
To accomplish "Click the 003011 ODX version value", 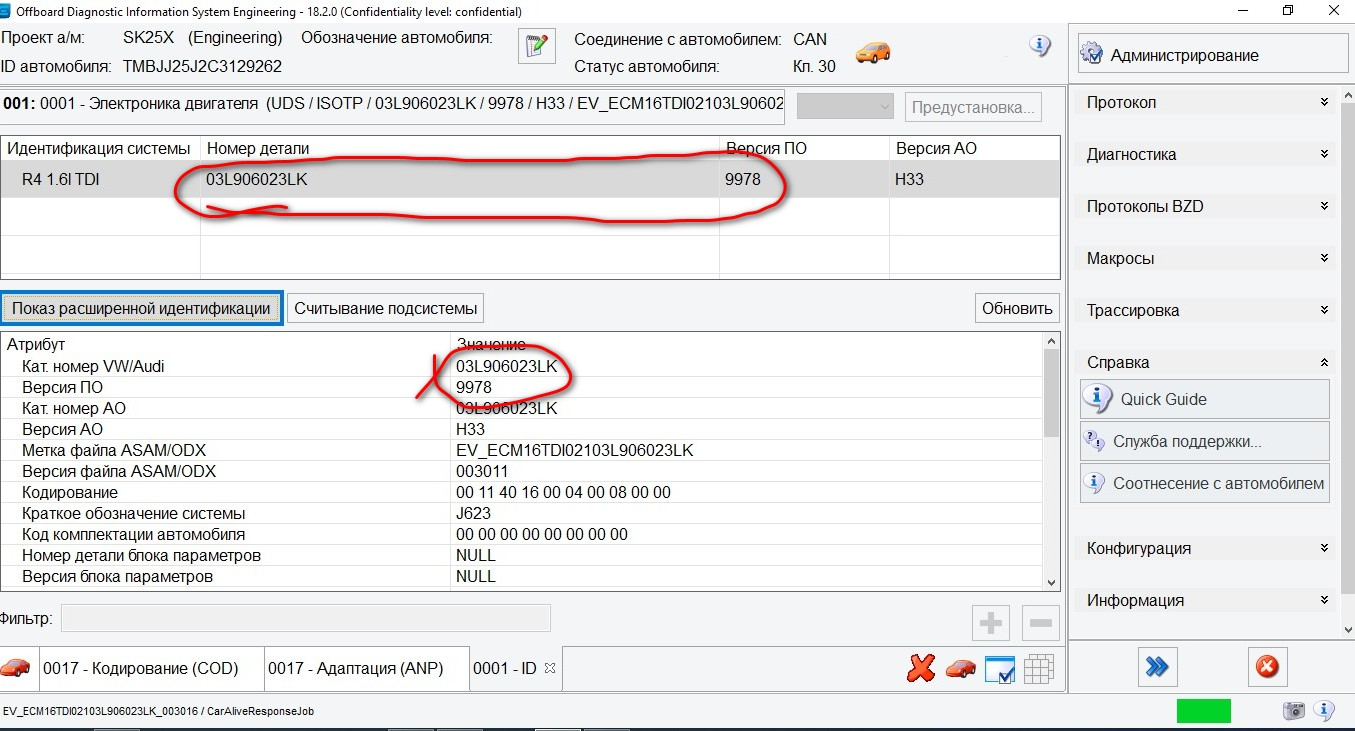I will [482, 471].
